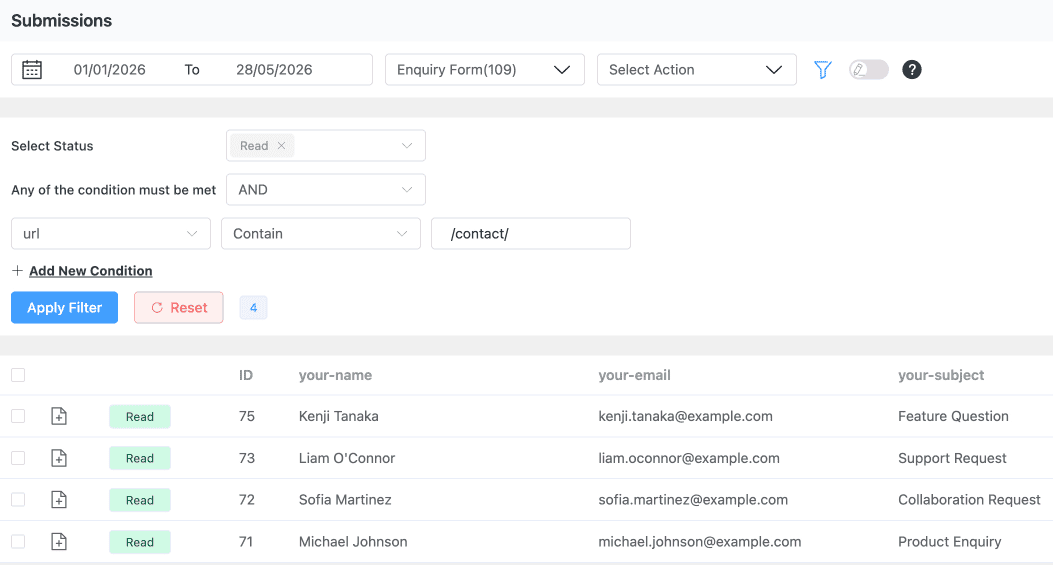Select checkbox for submission 73
The width and height of the screenshot is (1053, 565).
tap(18, 458)
